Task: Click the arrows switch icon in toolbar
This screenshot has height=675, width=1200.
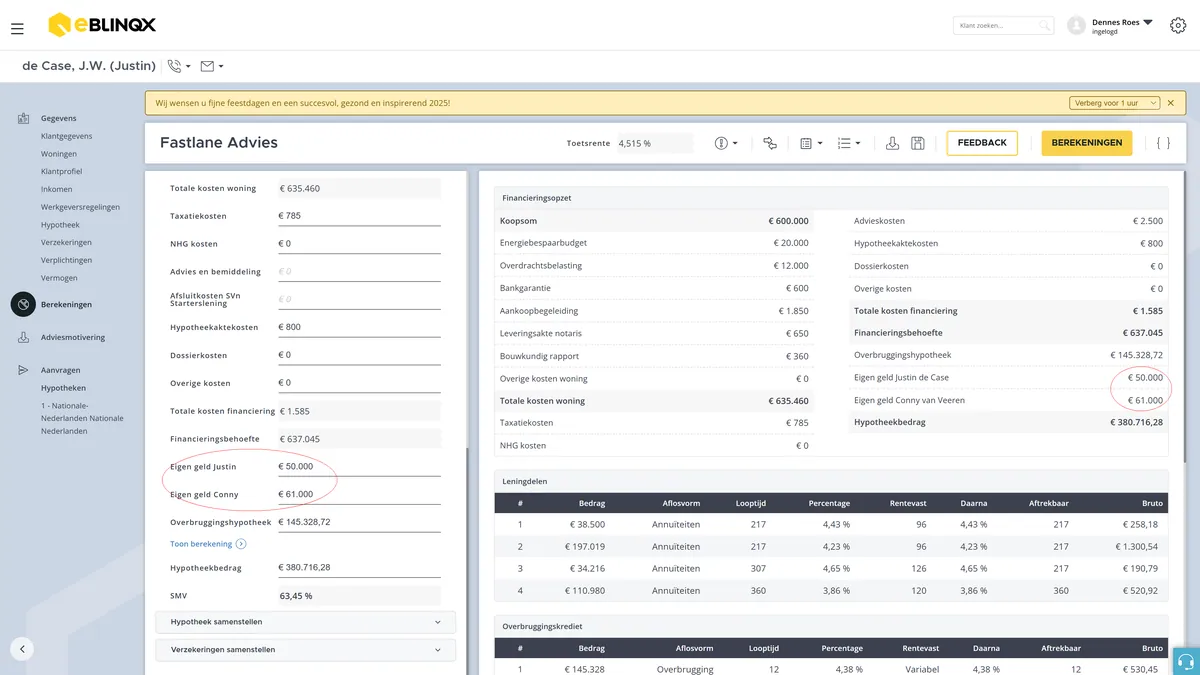Action: pyautogui.click(x=770, y=143)
